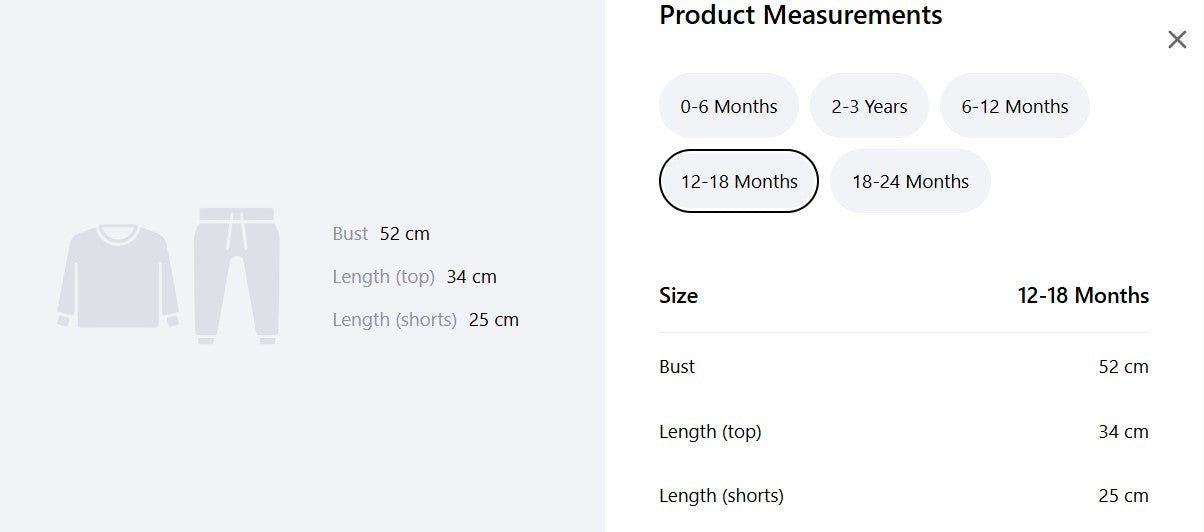Click the gray Length (top) label beside illustration
The width and height of the screenshot is (1204, 532).
pyautogui.click(x=383, y=277)
